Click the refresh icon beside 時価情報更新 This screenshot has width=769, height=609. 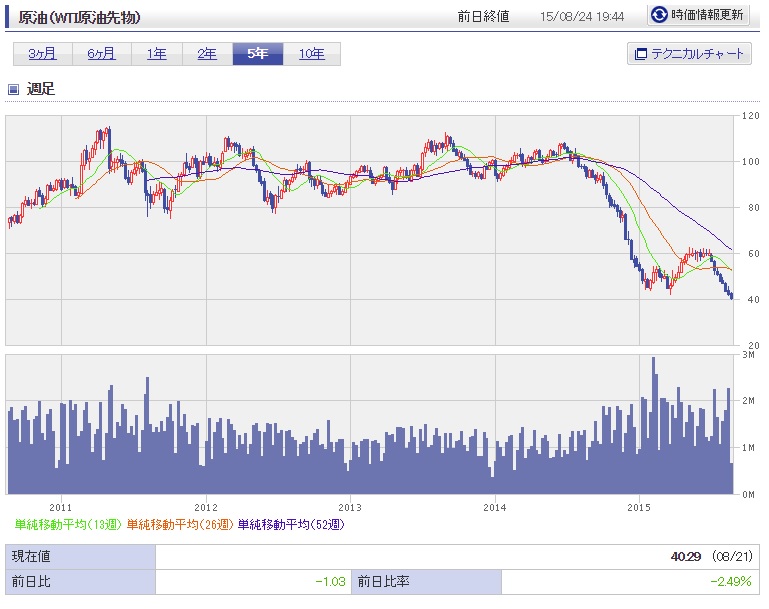(659, 15)
